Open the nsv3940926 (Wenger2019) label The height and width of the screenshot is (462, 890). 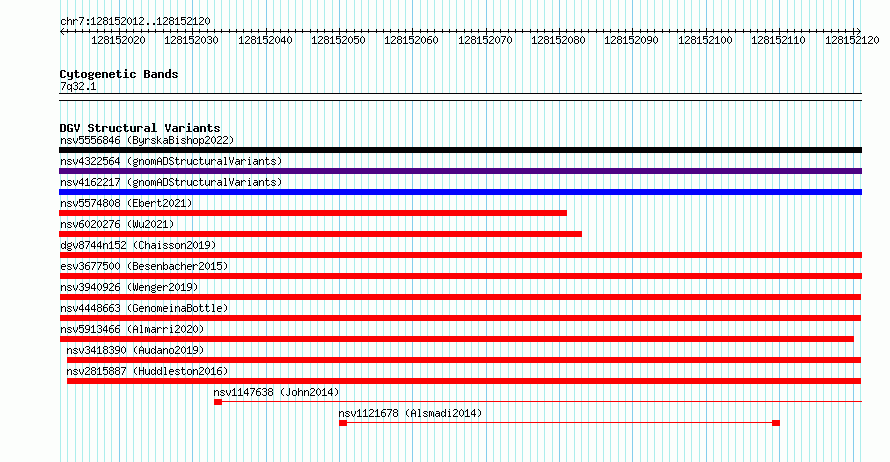[x=129, y=287]
